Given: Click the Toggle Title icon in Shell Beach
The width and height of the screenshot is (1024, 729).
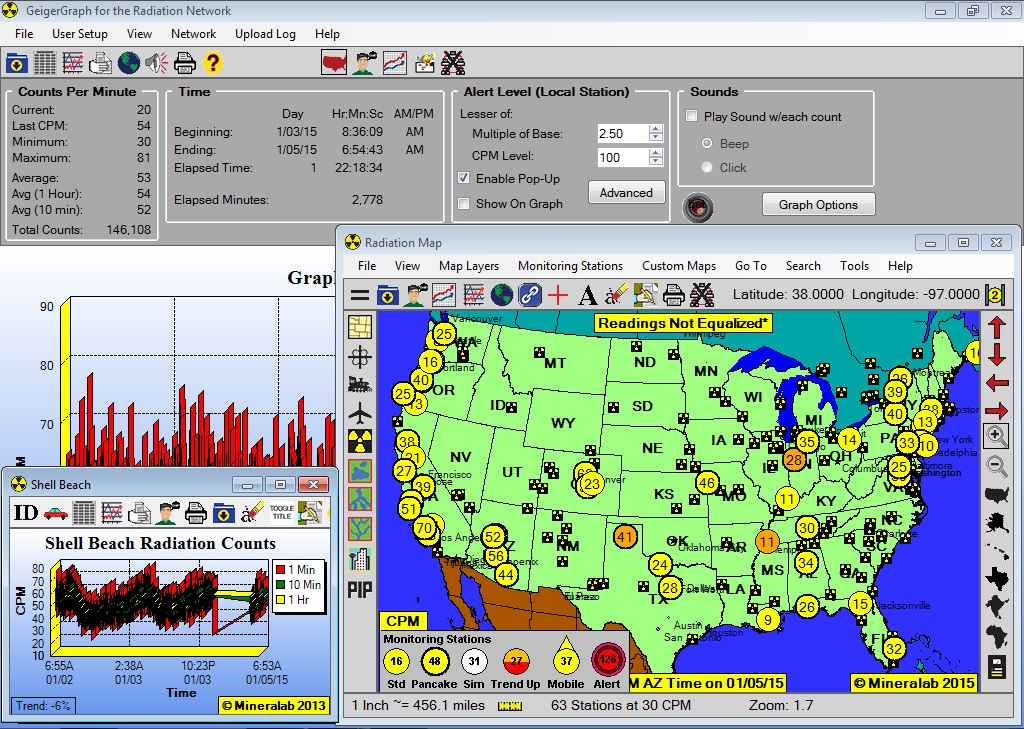Looking at the screenshot, I should pos(282,513).
